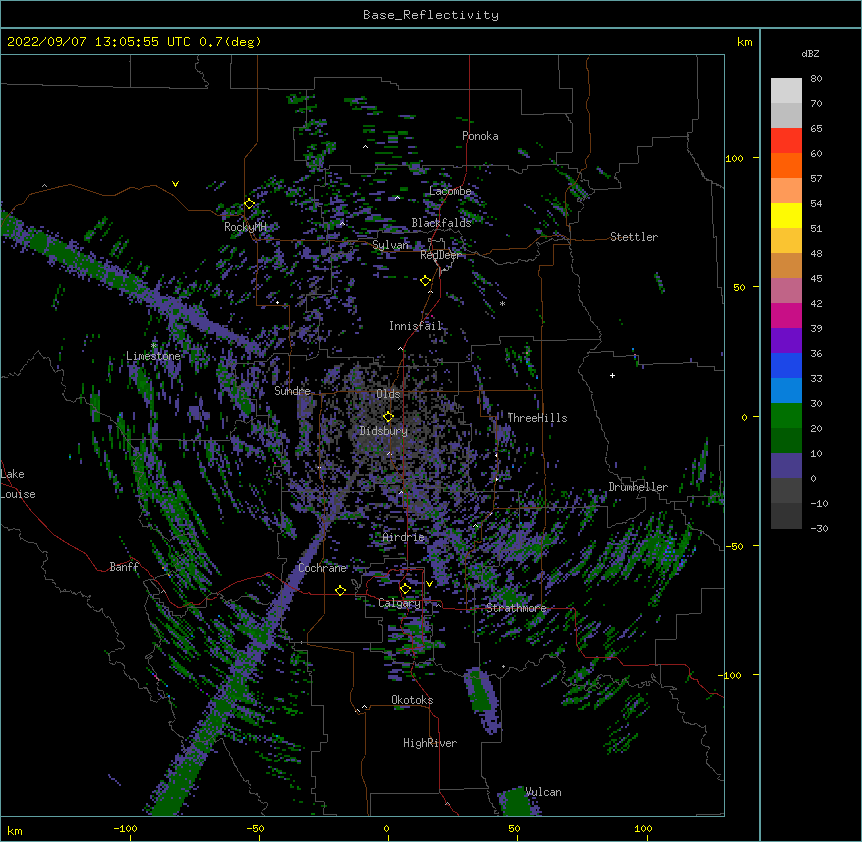Click the Sylvan label
The width and height of the screenshot is (862, 842).
pos(390,245)
